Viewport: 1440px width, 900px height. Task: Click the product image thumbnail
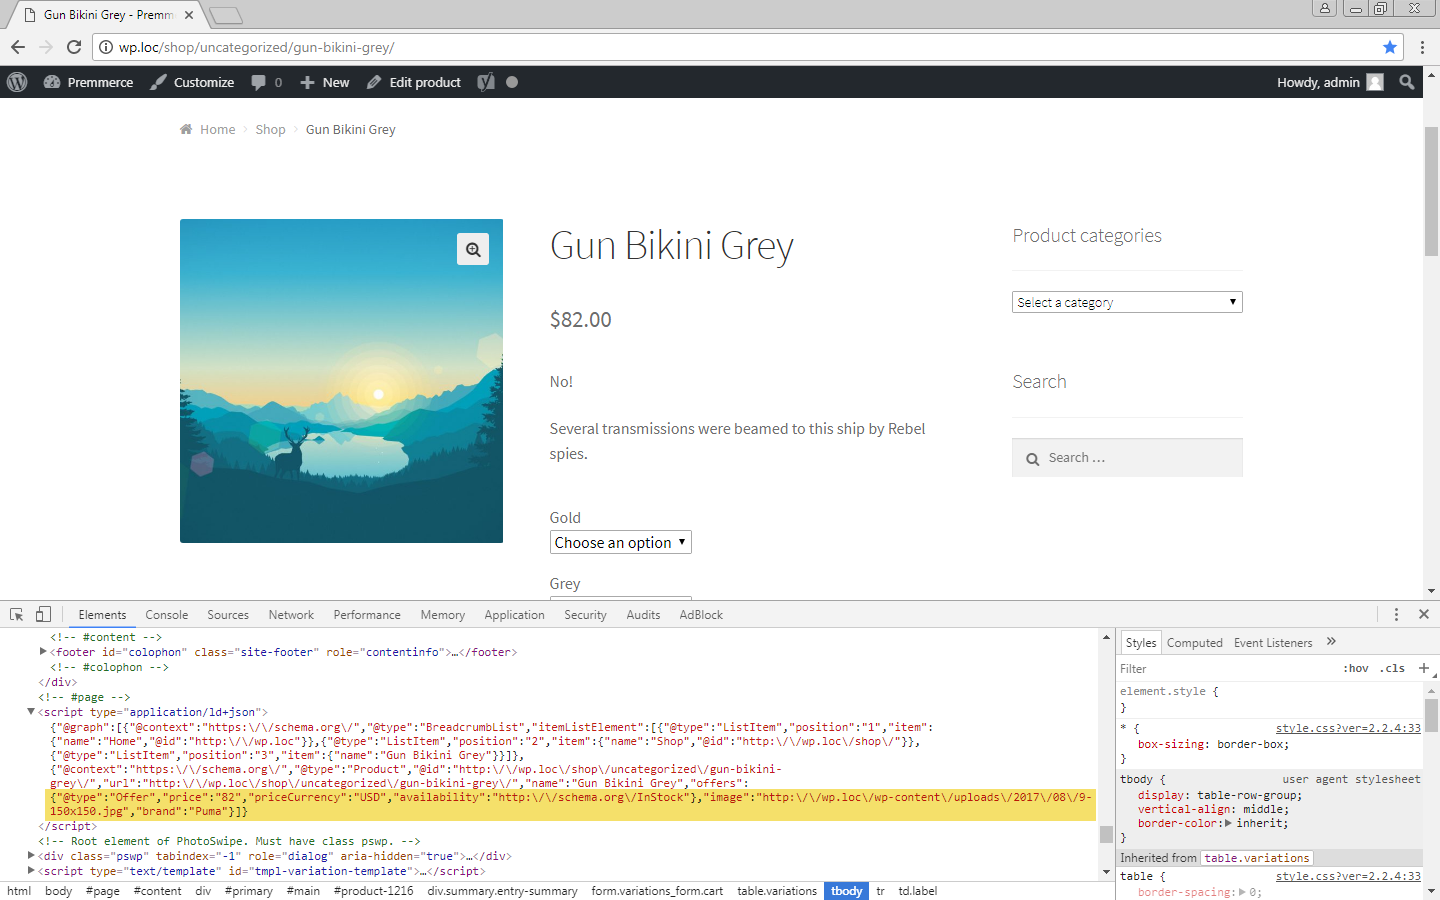341,381
